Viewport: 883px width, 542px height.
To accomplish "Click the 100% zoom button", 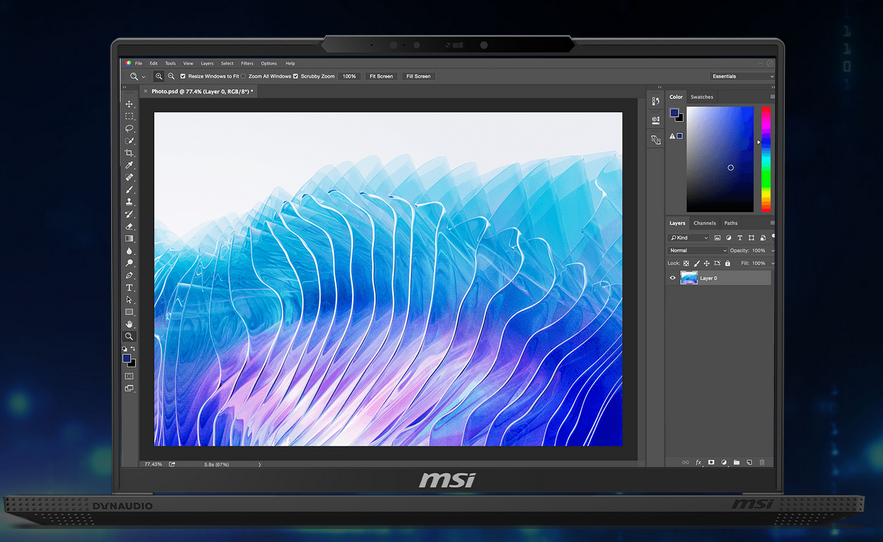I will [x=349, y=76].
